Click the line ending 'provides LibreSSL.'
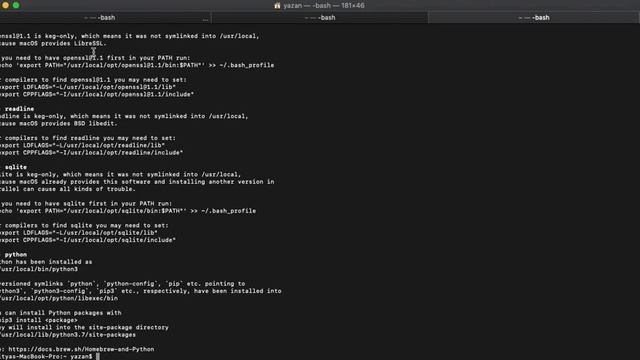The height and width of the screenshot is (360, 640). [x=53, y=44]
